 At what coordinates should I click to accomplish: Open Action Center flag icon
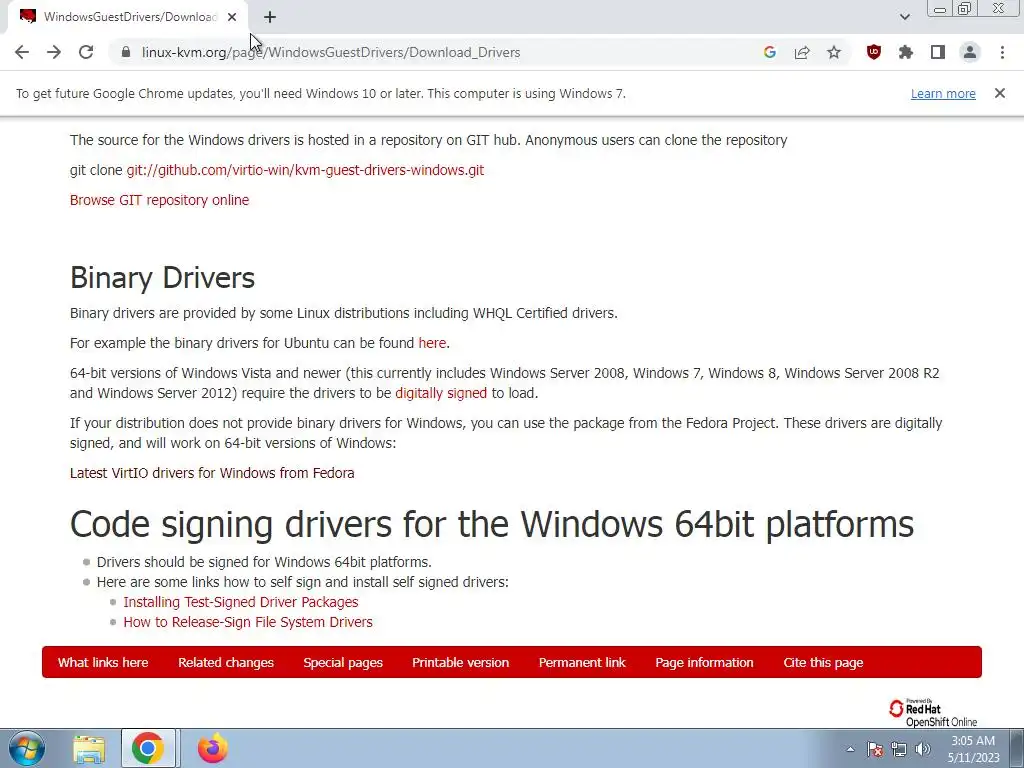pos(875,749)
